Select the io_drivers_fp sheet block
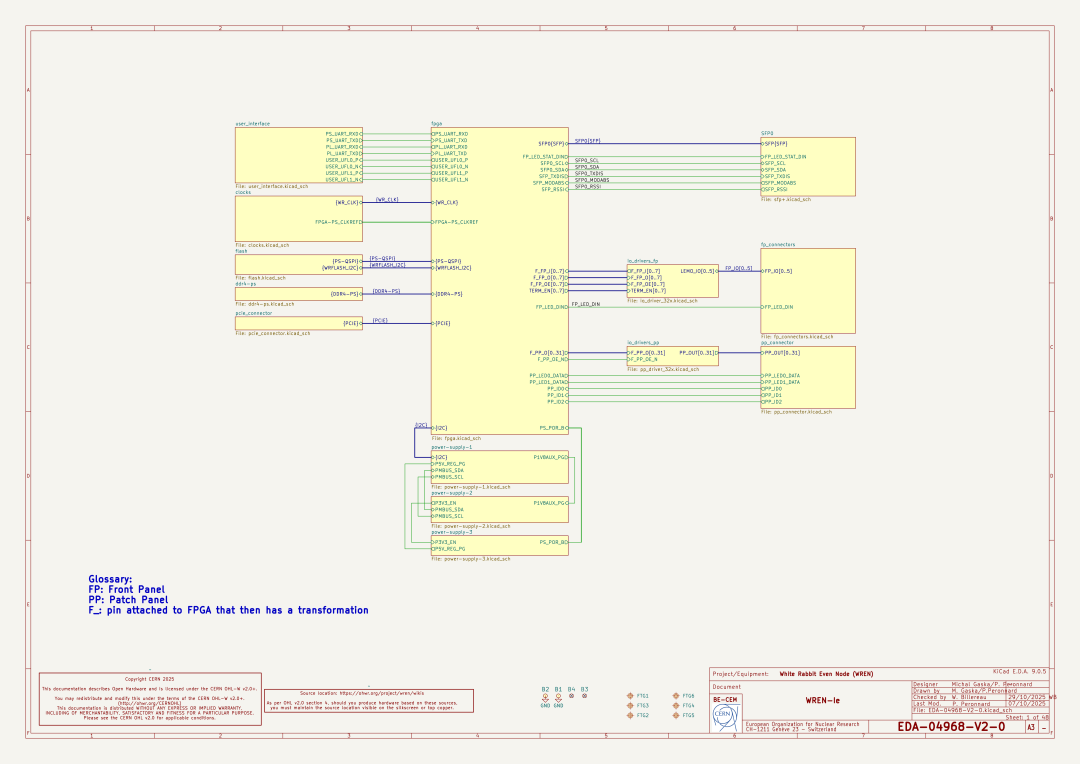Viewport: 1080px width, 764px height. click(x=672, y=281)
